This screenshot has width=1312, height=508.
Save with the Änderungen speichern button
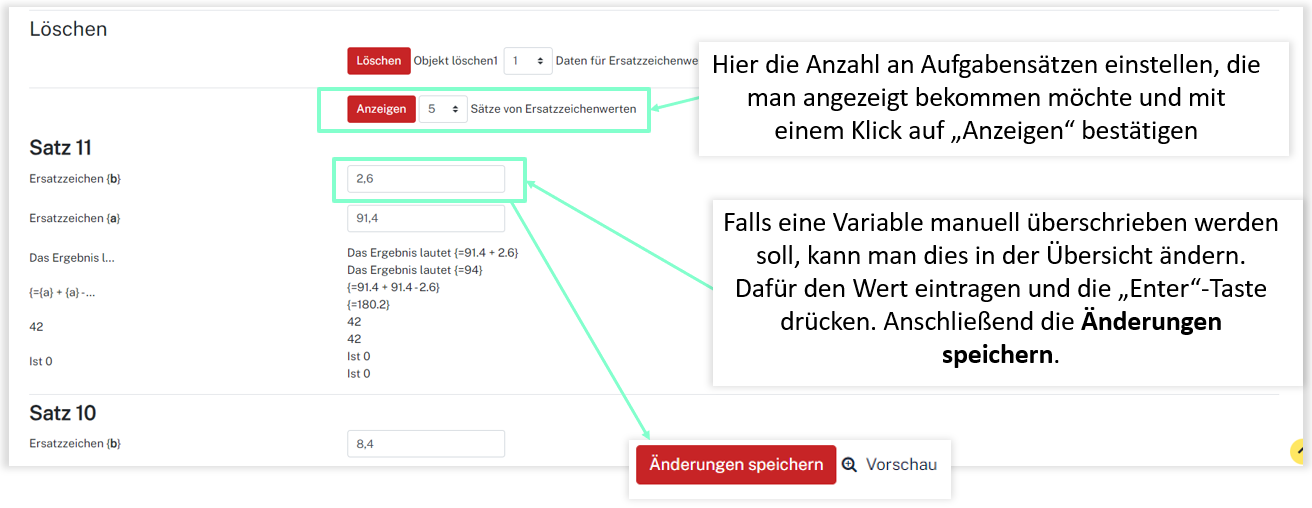tap(736, 465)
